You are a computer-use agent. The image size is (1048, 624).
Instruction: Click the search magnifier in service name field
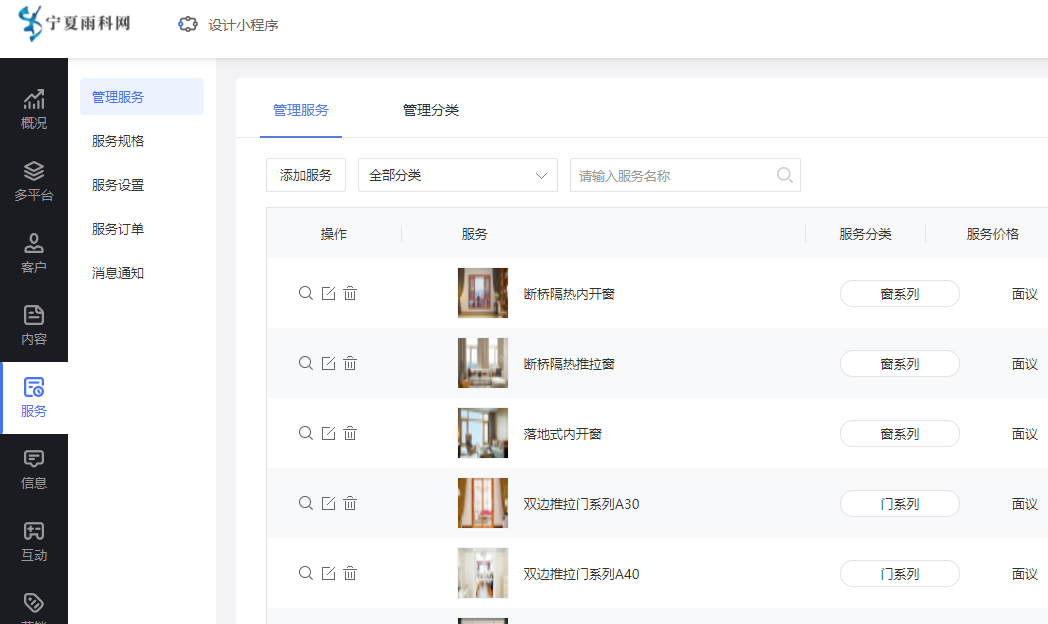pos(785,175)
